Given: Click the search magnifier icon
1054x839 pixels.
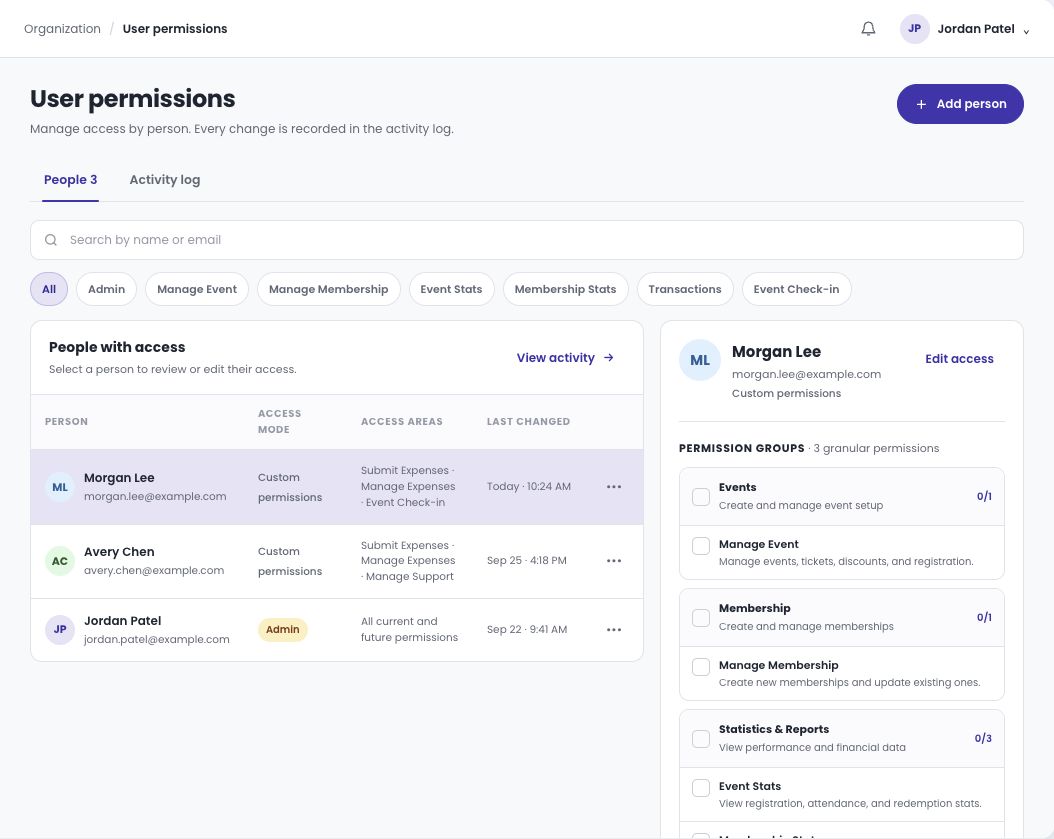Looking at the screenshot, I should point(51,240).
